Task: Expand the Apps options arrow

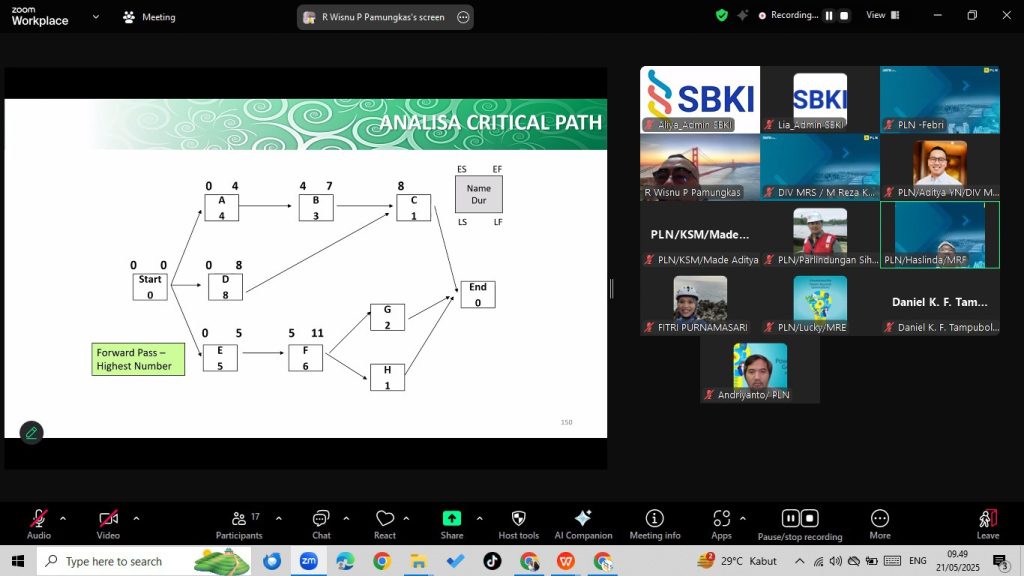Action: click(743, 519)
